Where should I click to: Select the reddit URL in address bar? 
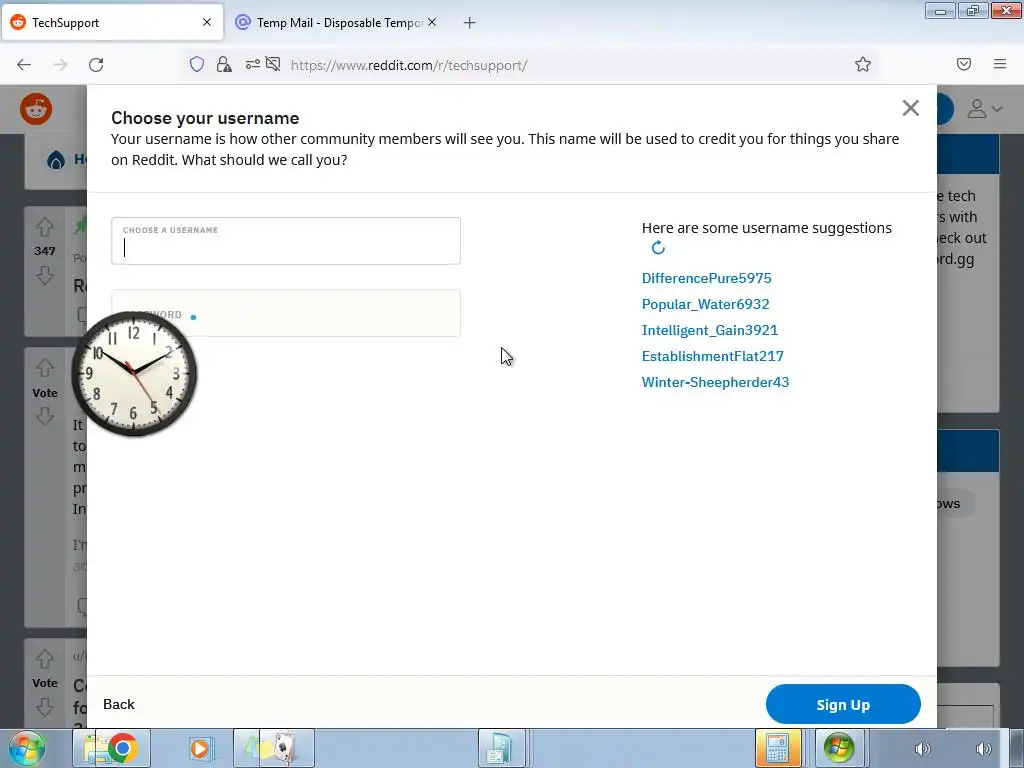[409, 65]
